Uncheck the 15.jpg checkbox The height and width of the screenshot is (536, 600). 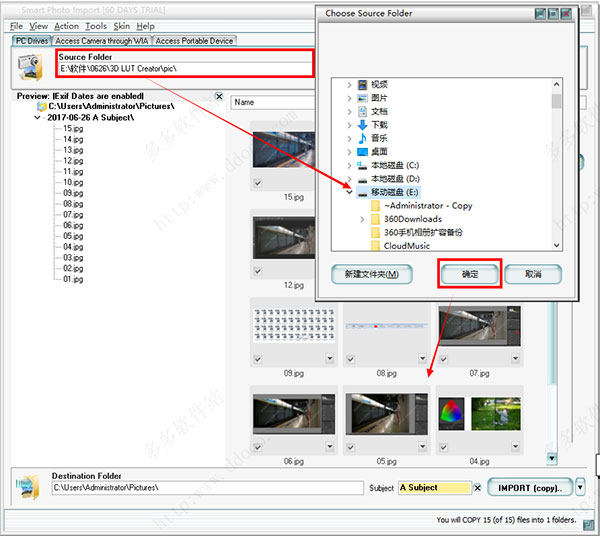(x=258, y=183)
